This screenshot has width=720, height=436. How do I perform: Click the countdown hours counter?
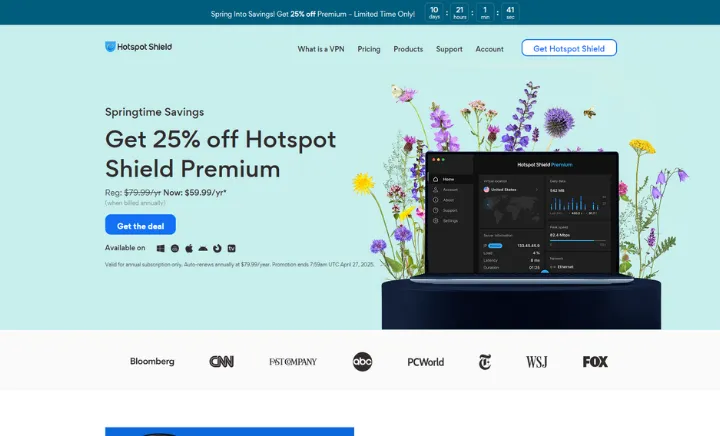click(460, 12)
